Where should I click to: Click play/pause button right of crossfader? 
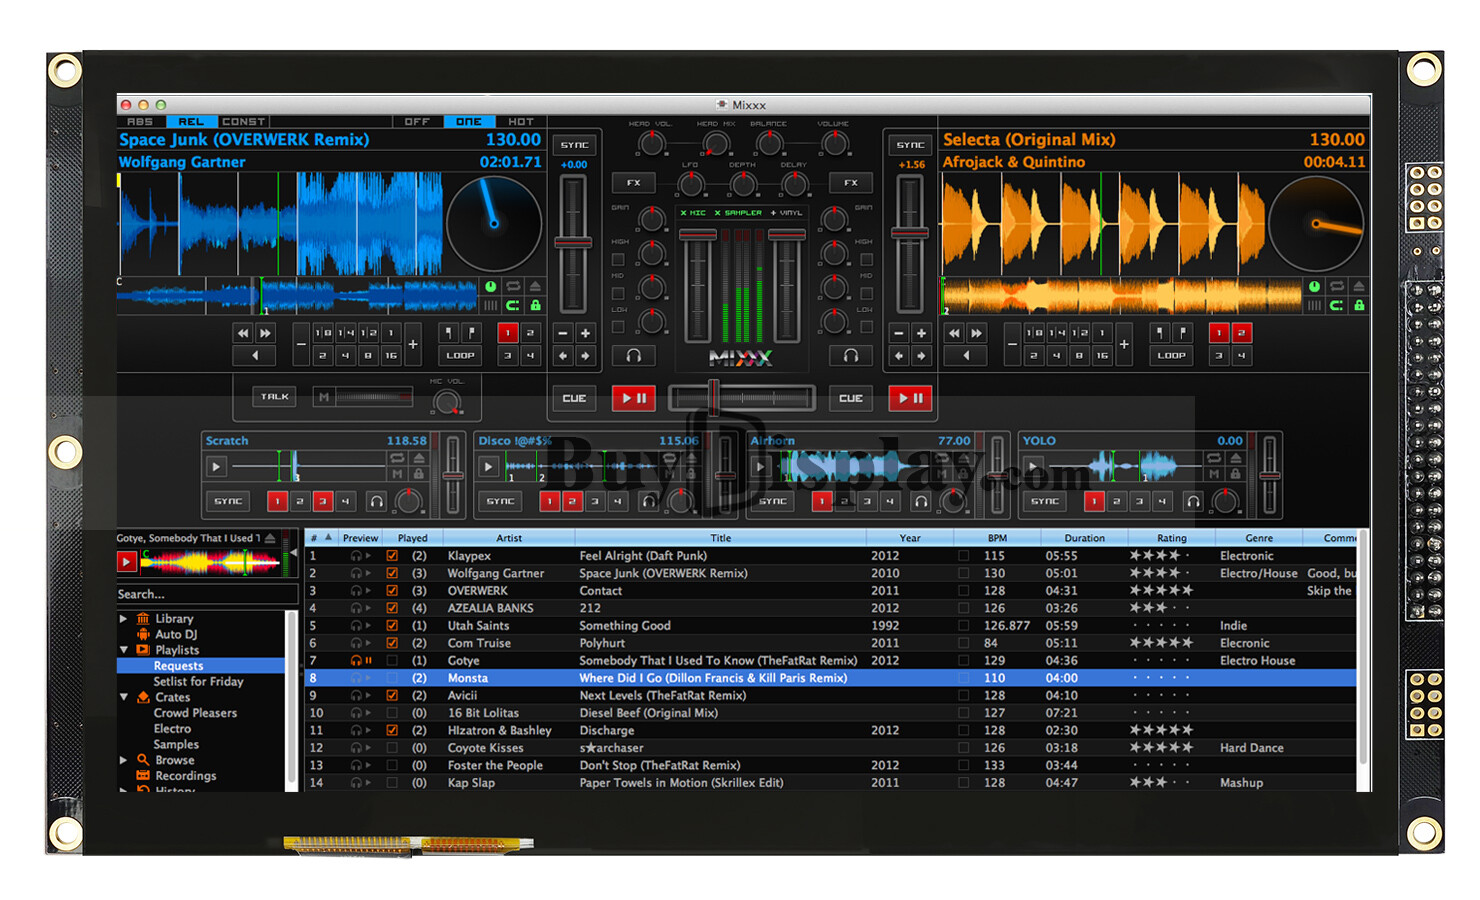coord(910,398)
